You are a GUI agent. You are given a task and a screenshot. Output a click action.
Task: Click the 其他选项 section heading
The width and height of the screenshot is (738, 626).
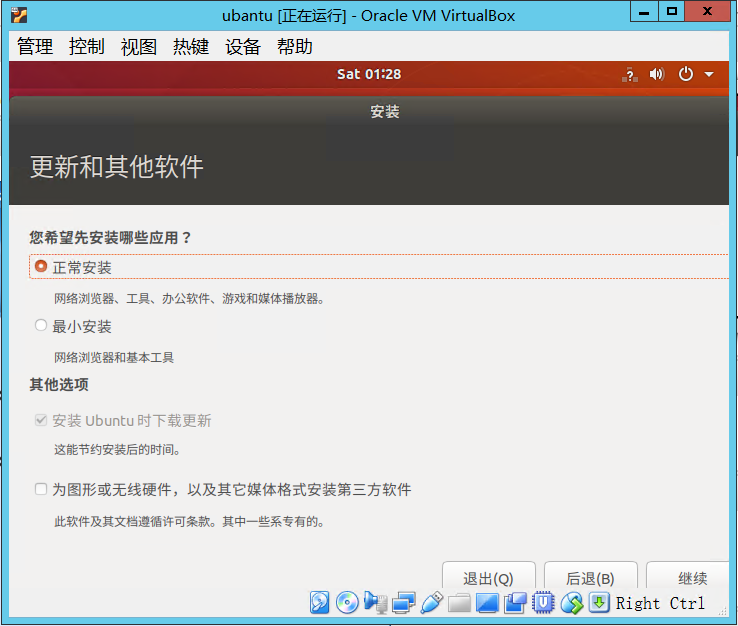(59, 385)
